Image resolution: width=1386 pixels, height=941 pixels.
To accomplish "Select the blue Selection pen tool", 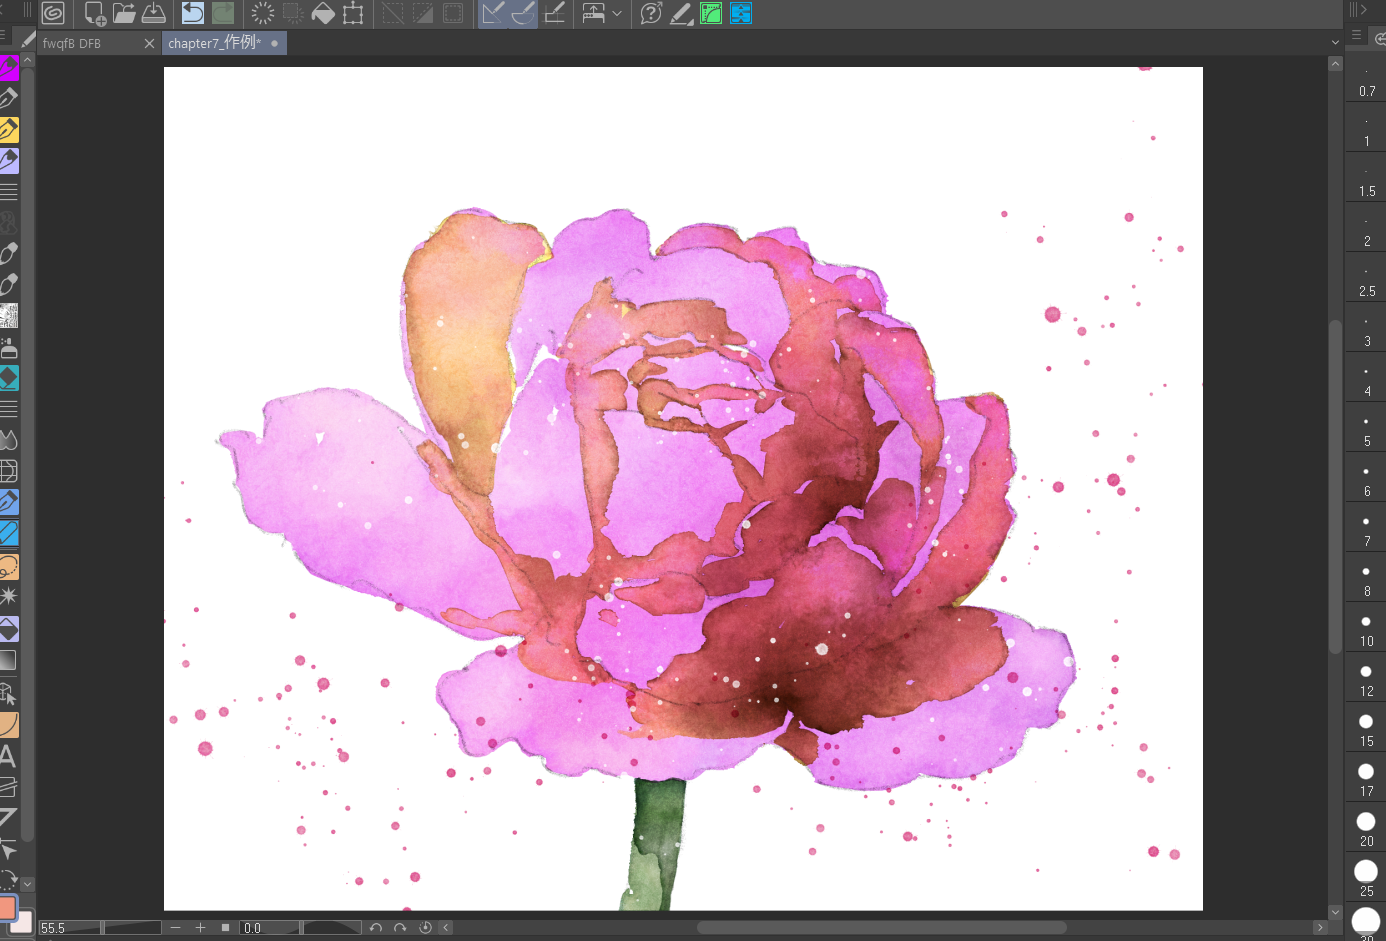I will [x=9, y=502].
